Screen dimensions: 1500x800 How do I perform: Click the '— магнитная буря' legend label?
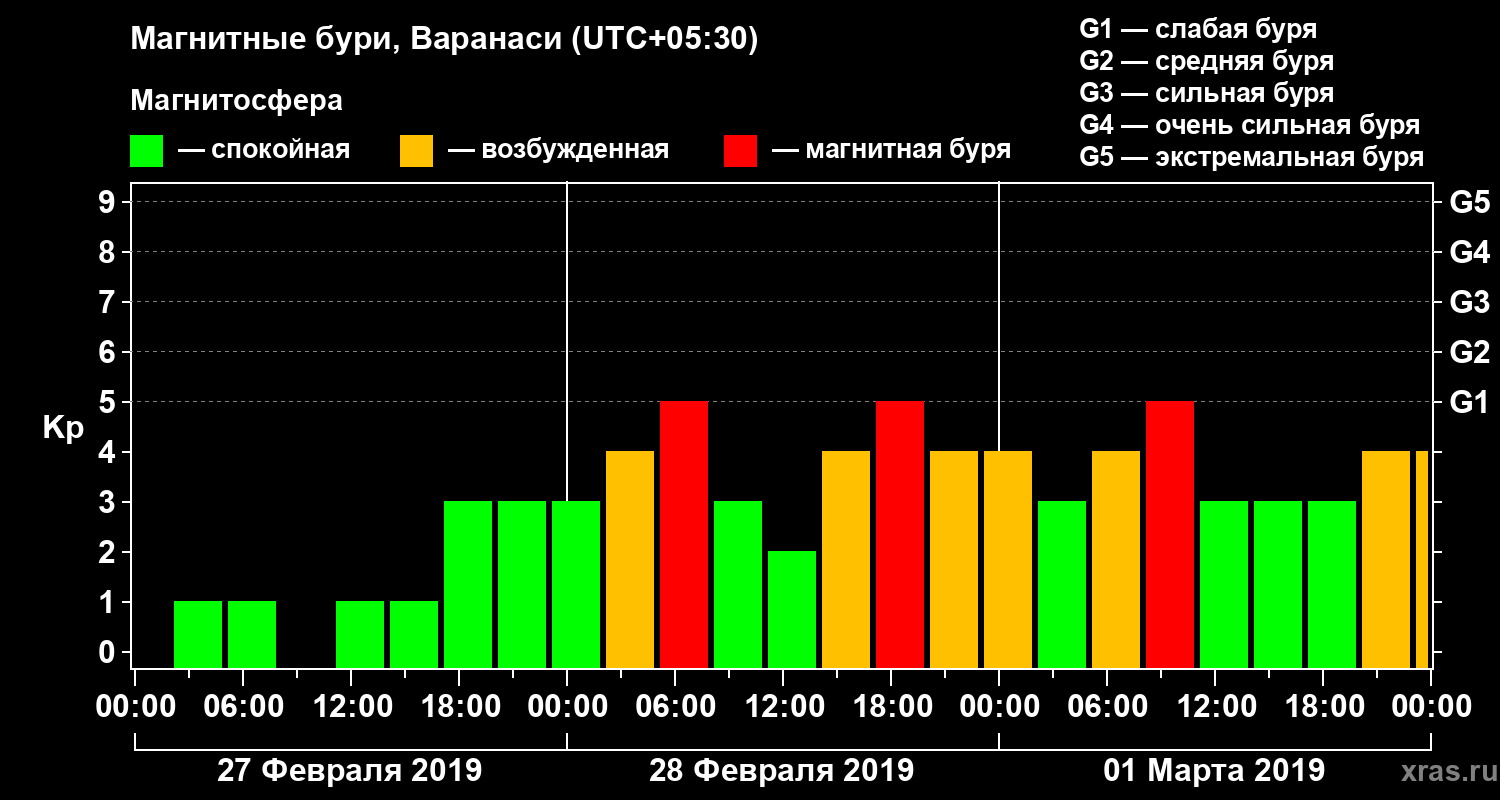click(892, 151)
